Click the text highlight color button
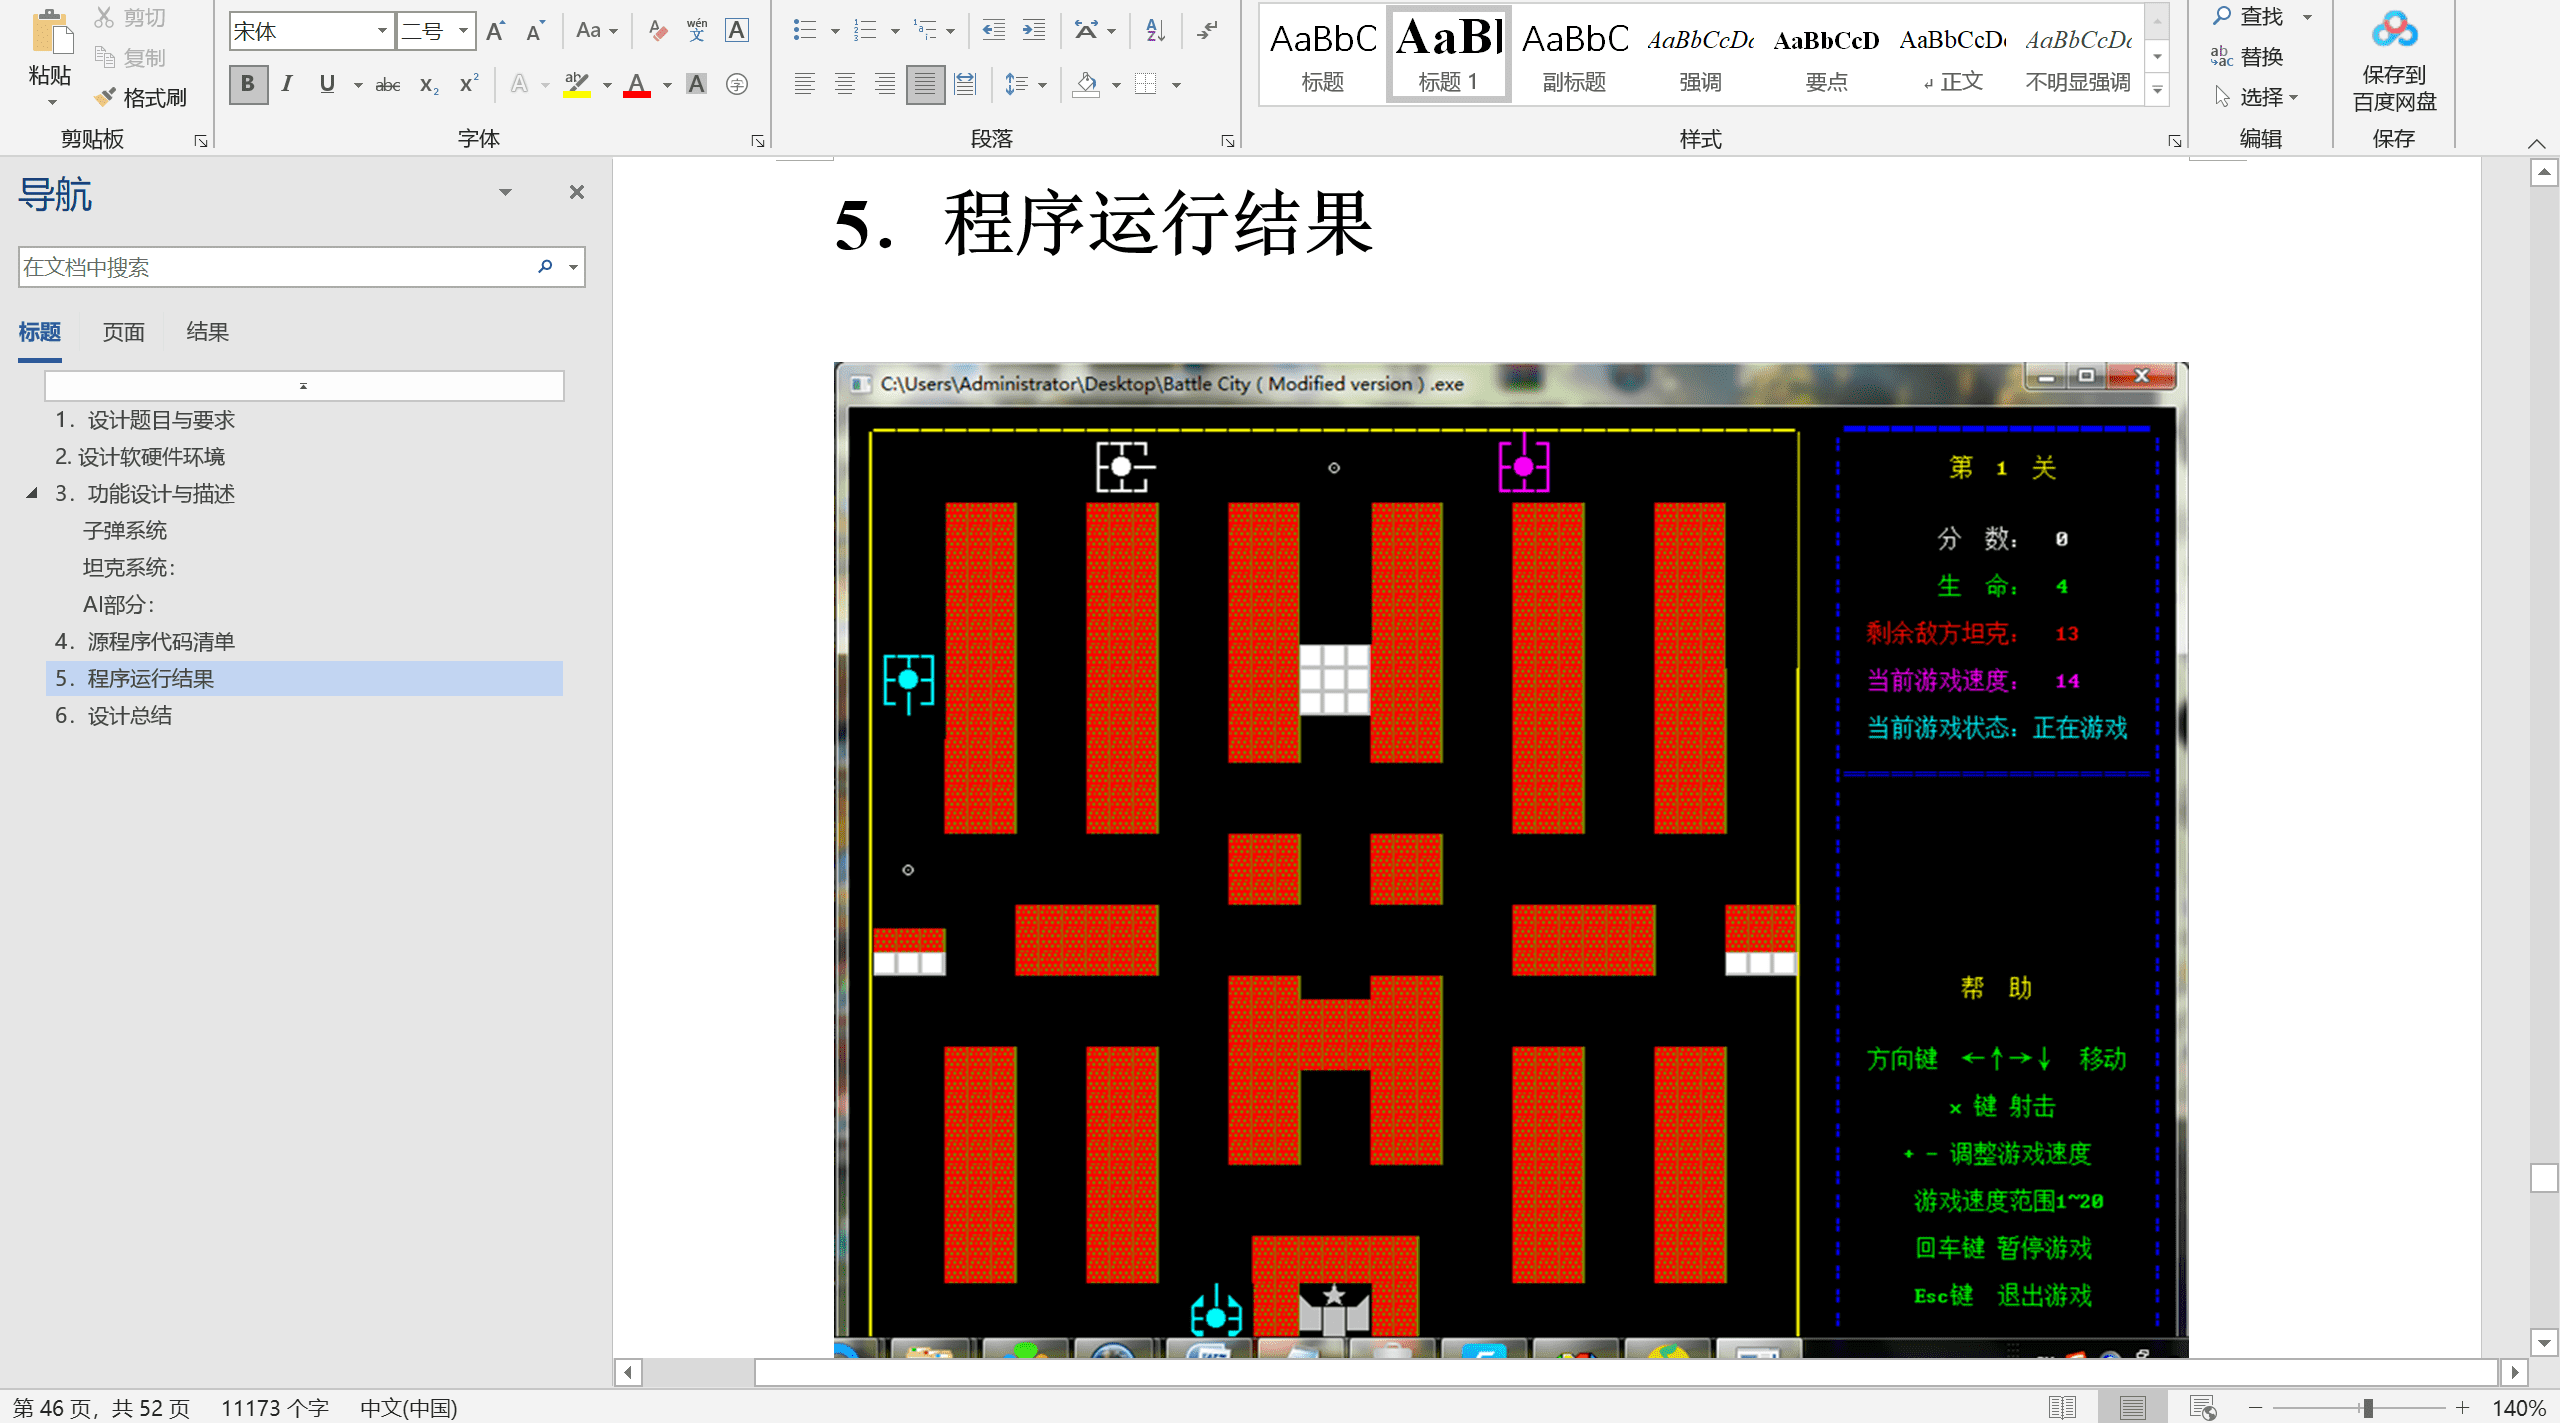This screenshot has width=2560, height=1423. [x=577, y=84]
